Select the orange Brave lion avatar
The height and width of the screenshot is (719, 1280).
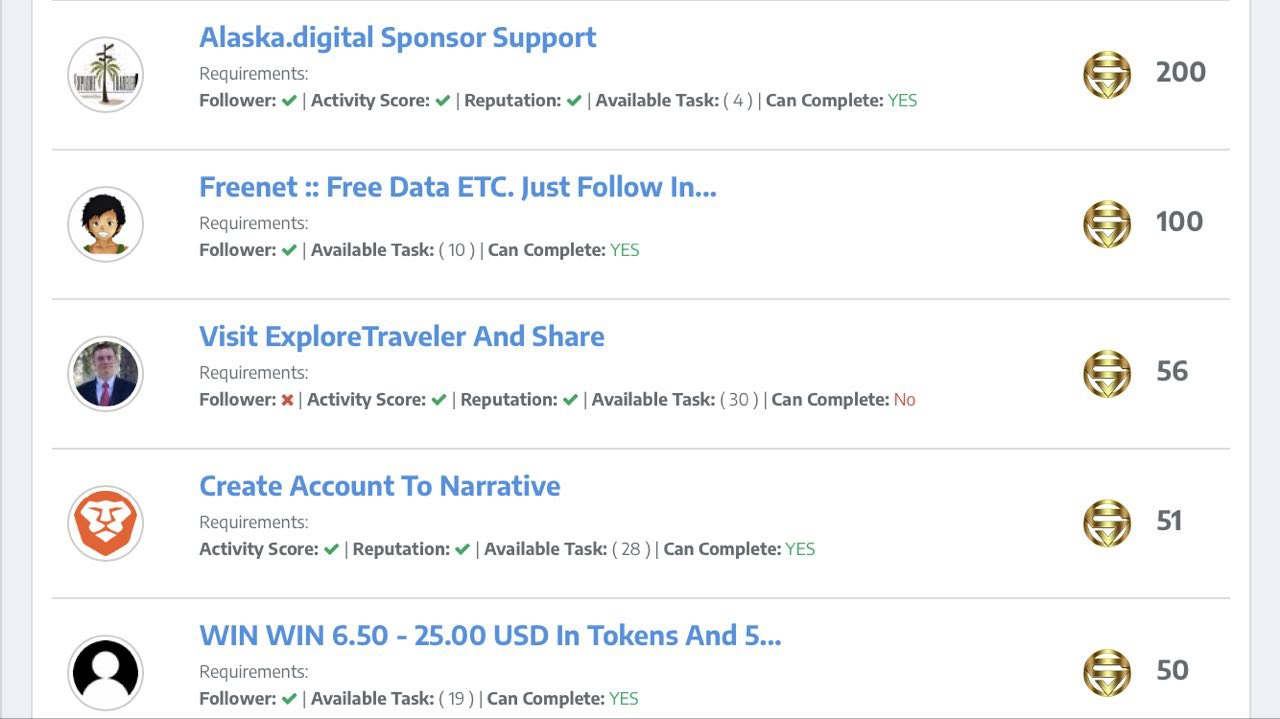pyautogui.click(x=105, y=523)
